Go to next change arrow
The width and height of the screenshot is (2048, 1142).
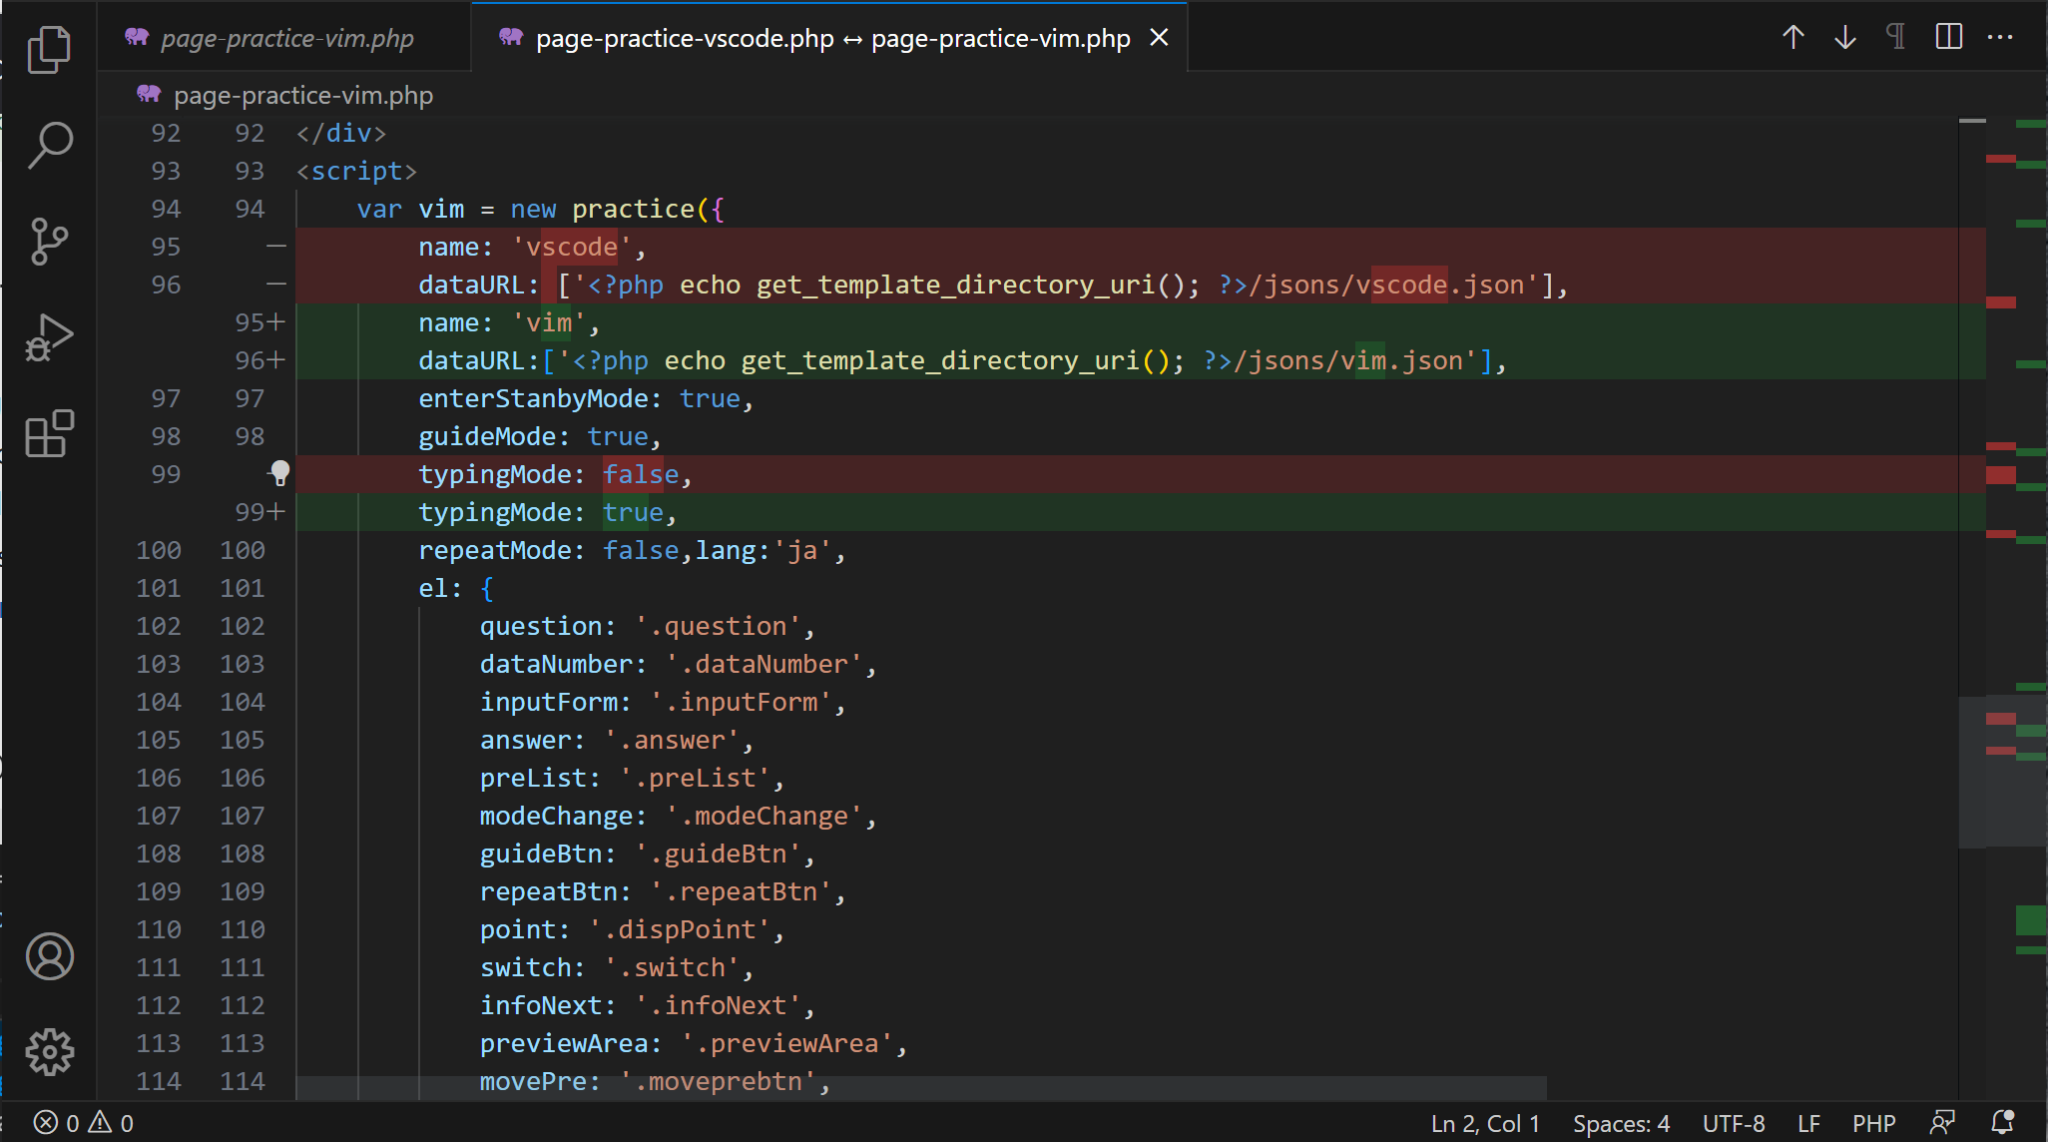coord(1845,38)
